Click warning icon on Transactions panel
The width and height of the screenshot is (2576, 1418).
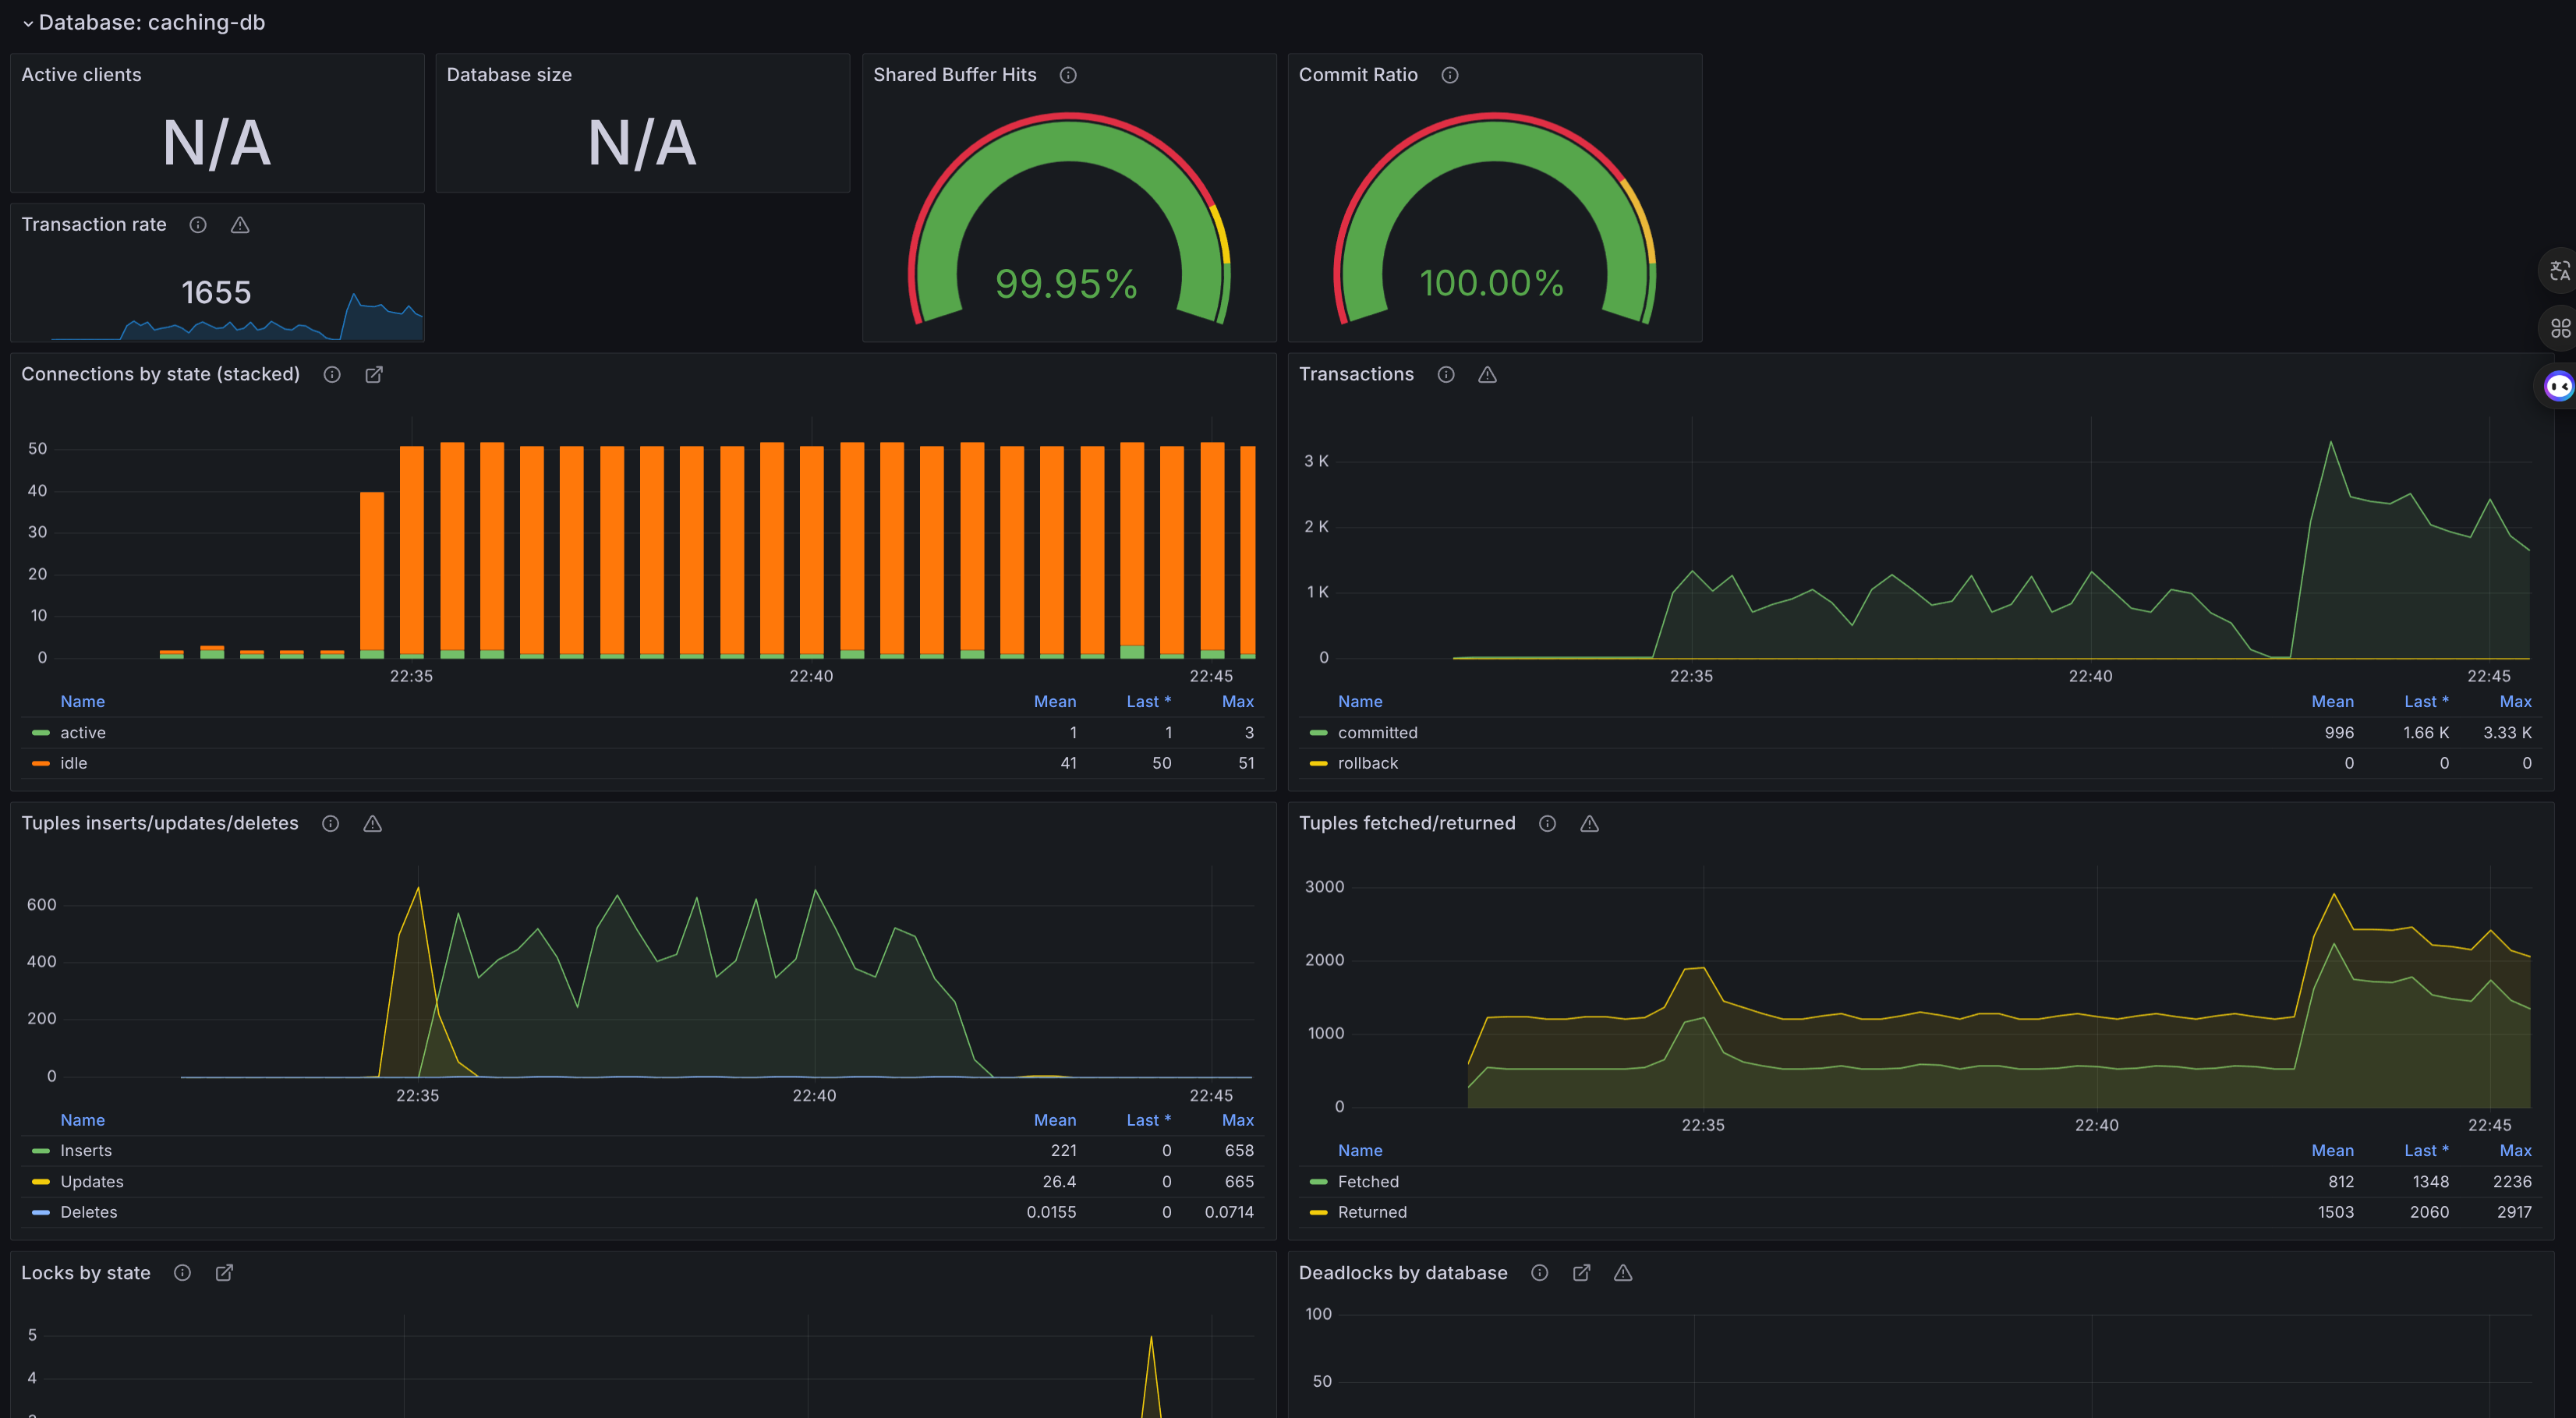pyautogui.click(x=1487, y=374)
